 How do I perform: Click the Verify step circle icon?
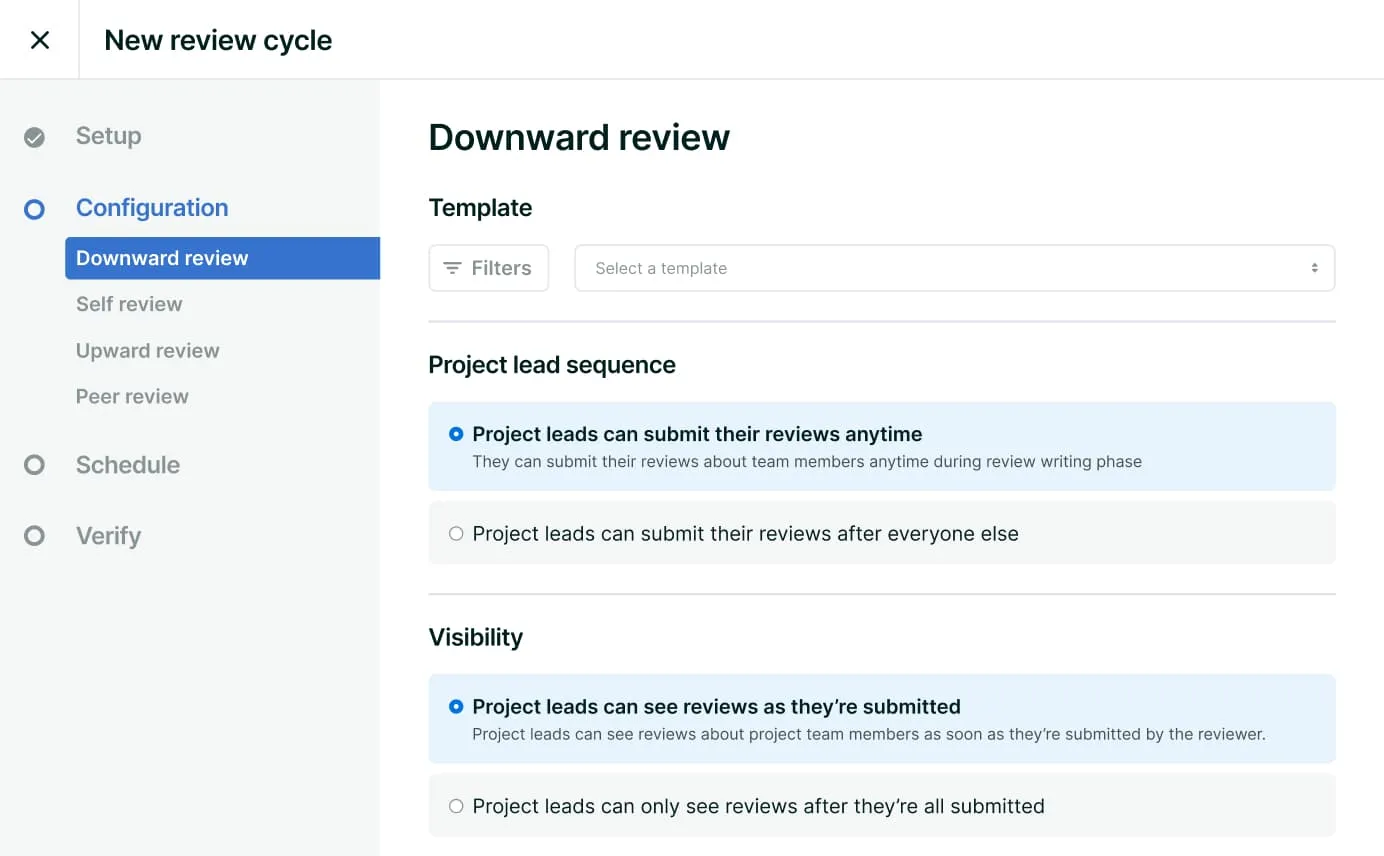(x=34, y=535)
